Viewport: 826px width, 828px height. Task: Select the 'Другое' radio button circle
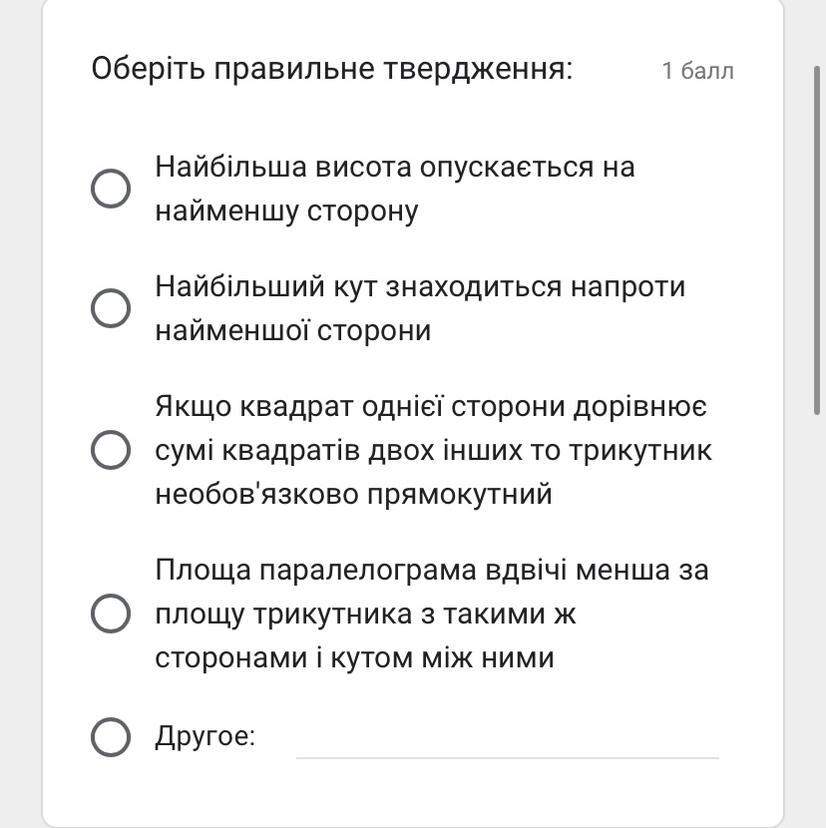coord(111,737)
